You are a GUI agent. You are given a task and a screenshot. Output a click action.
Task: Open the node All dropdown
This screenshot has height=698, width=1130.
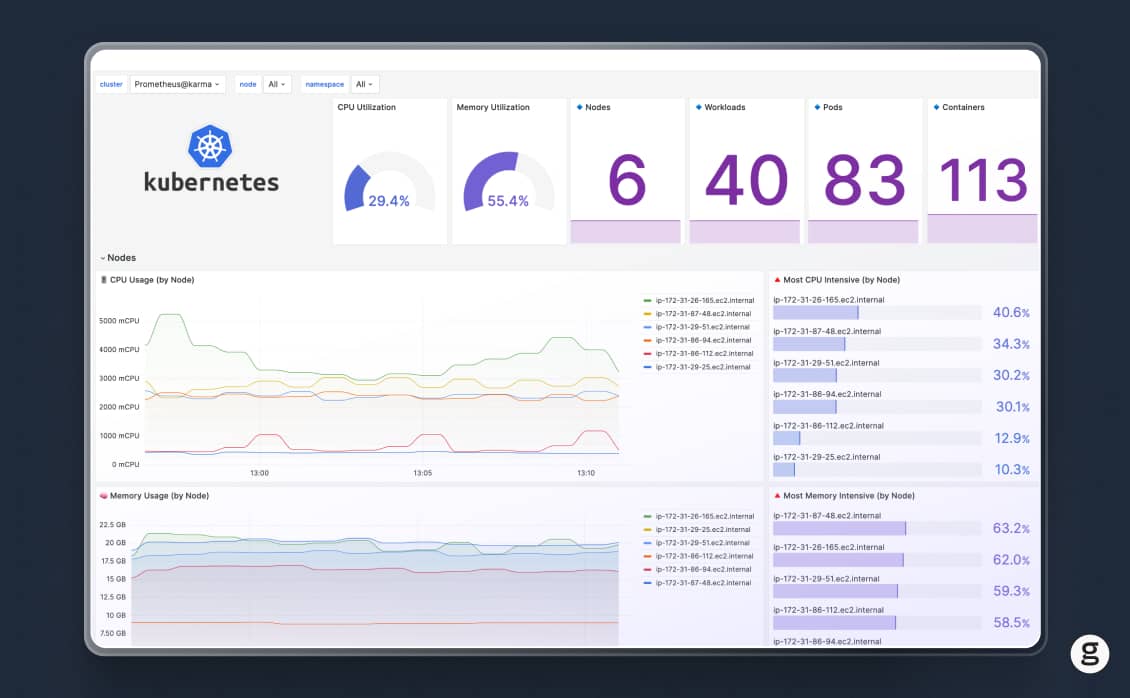pyautogui.click(x=277, y=84)
